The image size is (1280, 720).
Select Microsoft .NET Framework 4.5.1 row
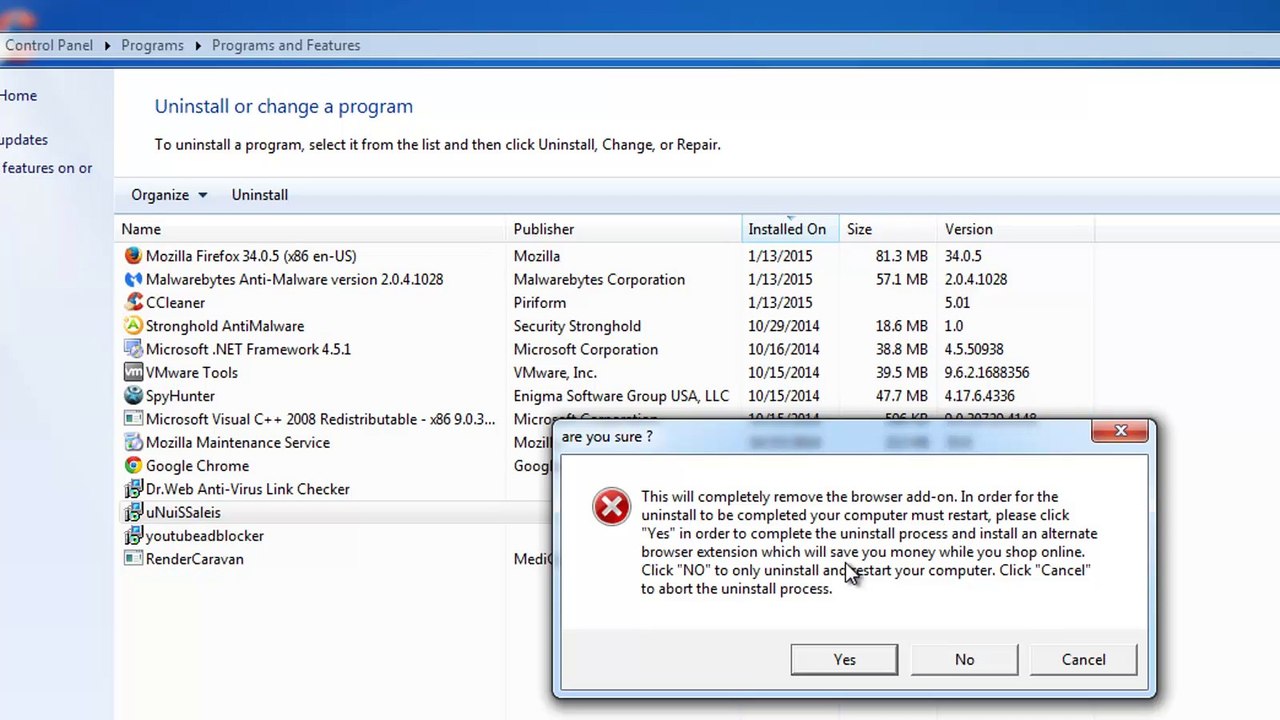tap(248, 349)
